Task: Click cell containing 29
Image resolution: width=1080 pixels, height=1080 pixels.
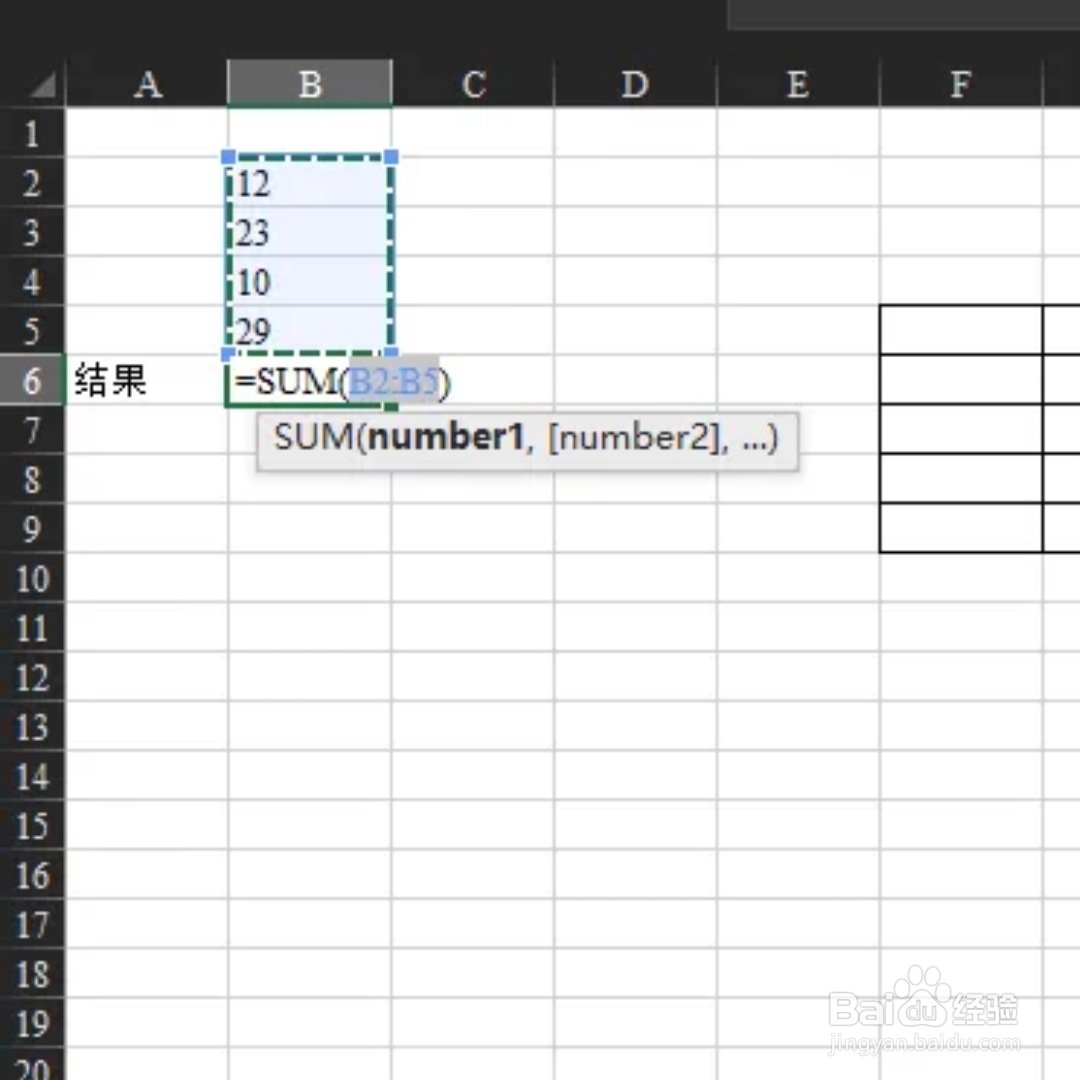Action: coord(309,331)
